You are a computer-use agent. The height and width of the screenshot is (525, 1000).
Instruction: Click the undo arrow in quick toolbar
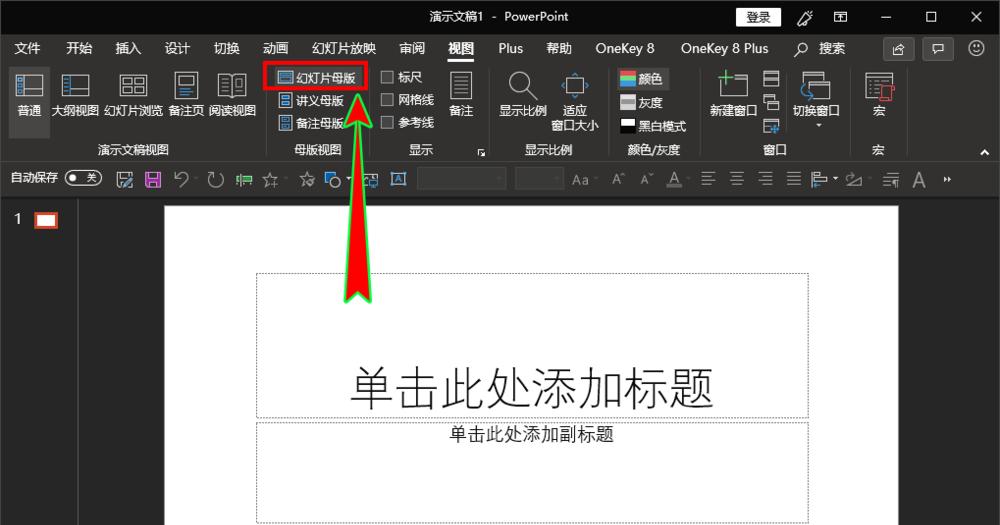click(181, 180)
